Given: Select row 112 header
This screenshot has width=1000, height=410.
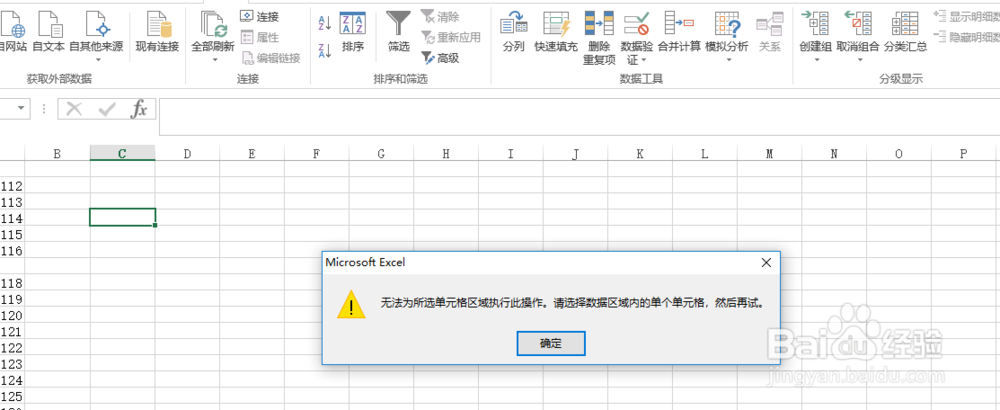Looking at the screenshot, I should pos(12,186).
